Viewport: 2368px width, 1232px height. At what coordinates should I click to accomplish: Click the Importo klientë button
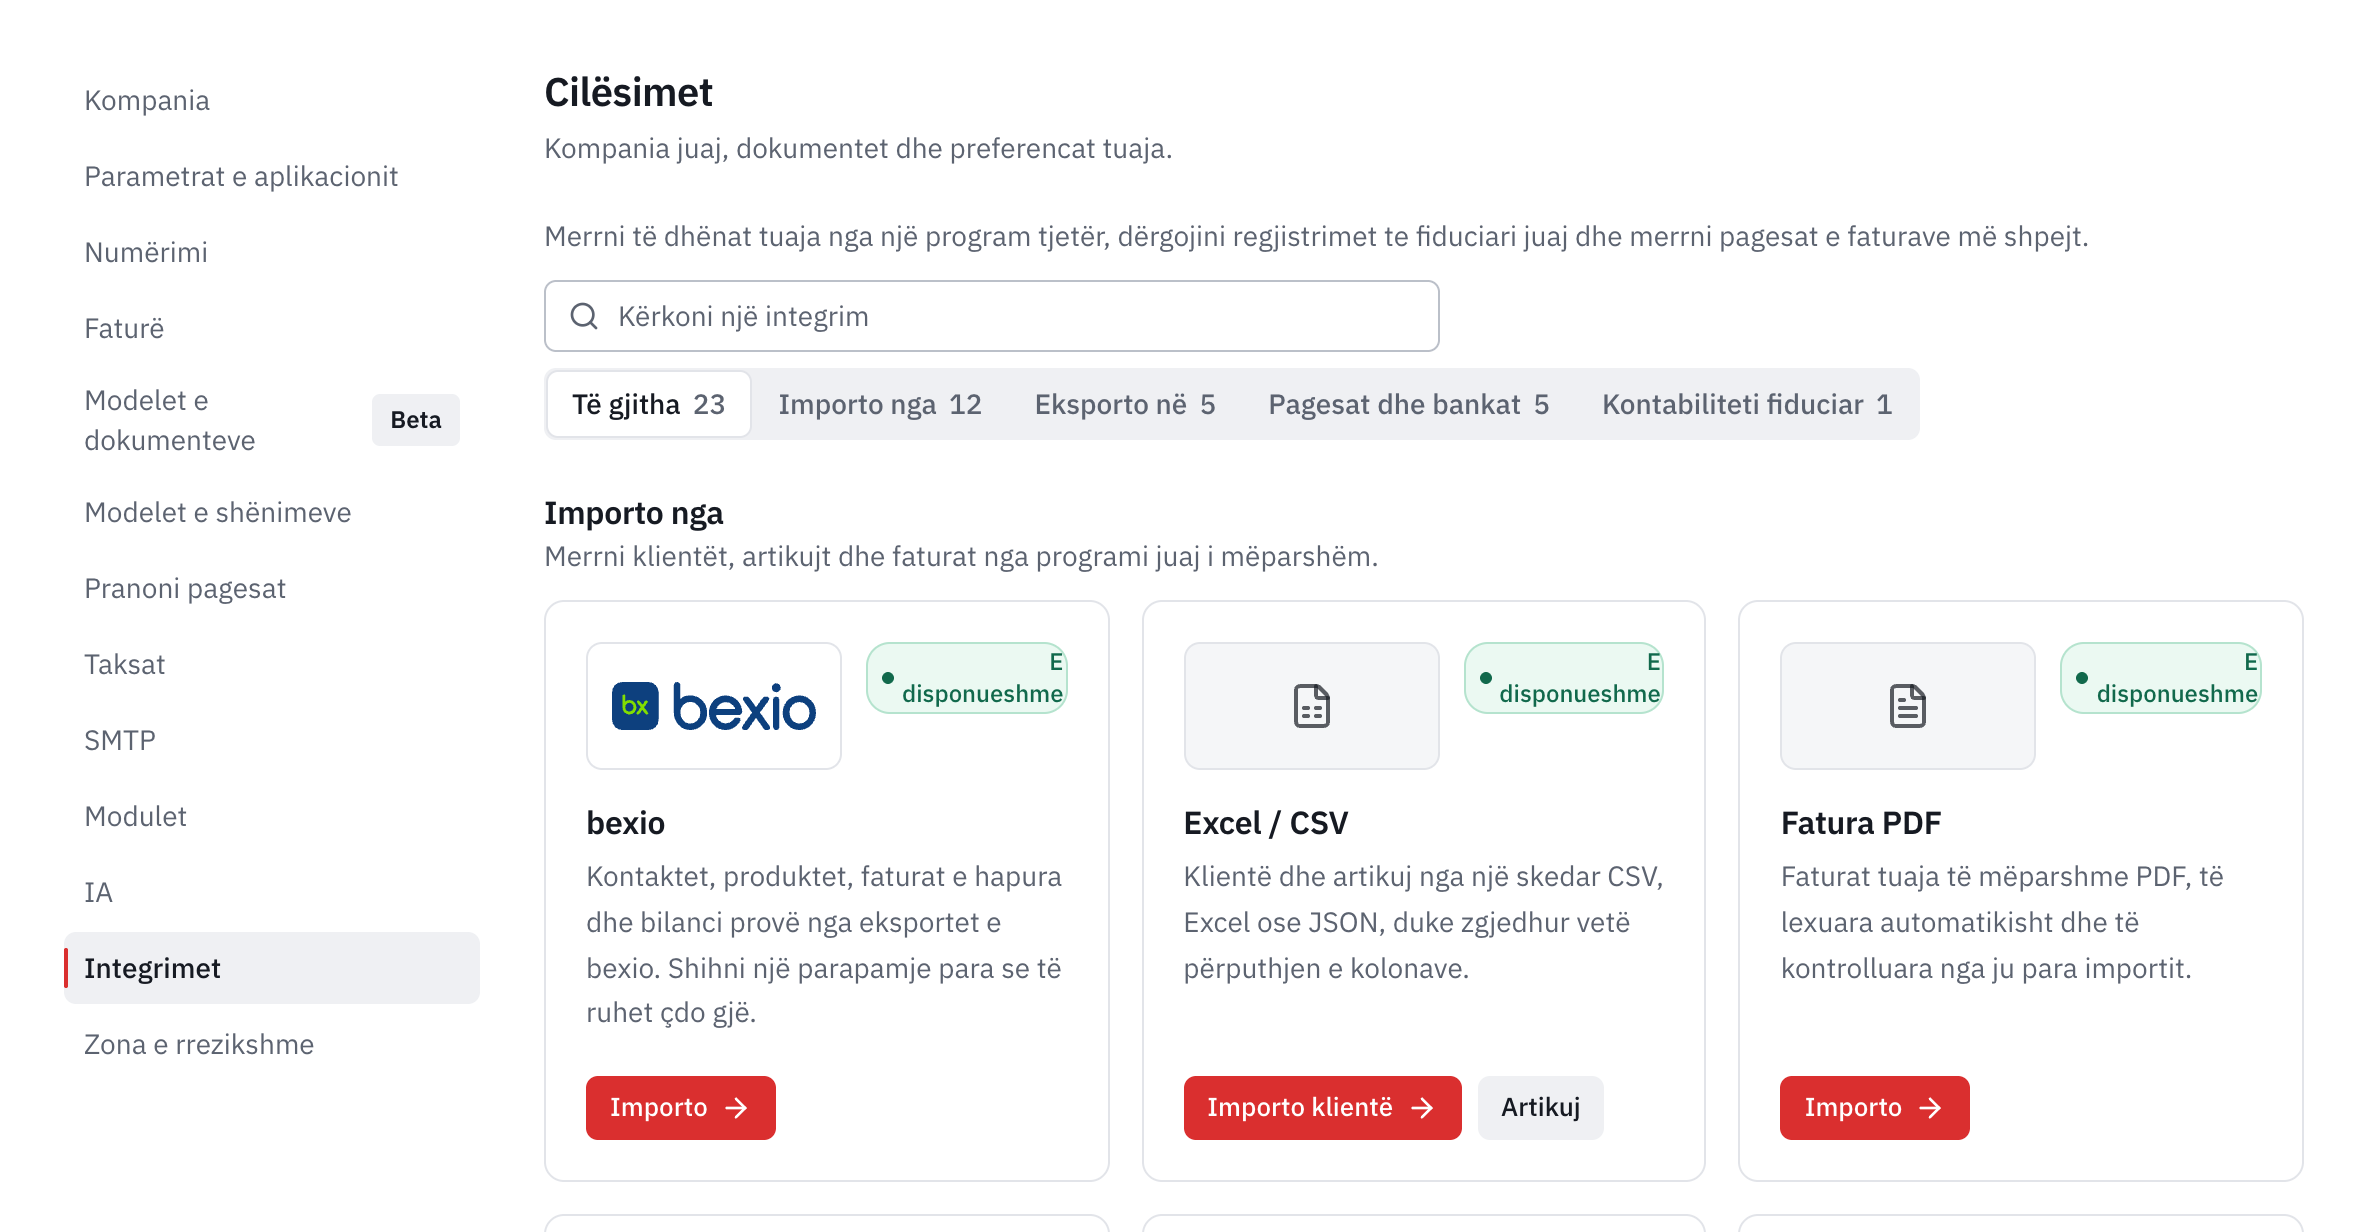click(x=1322, y=1108)
